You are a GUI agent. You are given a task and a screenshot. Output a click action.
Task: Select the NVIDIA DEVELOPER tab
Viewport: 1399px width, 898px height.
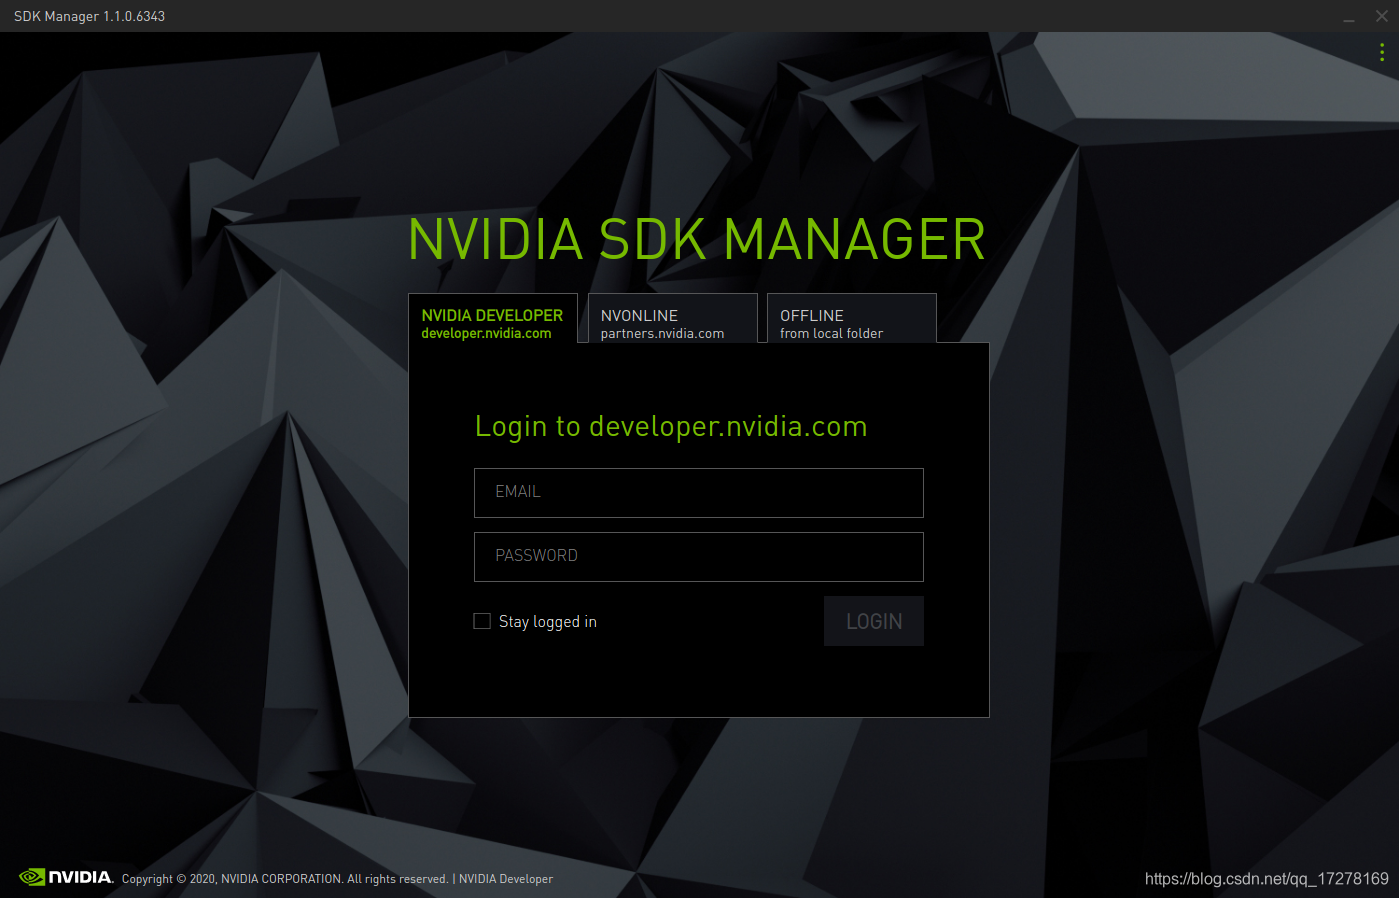click(x=493, y=319)
